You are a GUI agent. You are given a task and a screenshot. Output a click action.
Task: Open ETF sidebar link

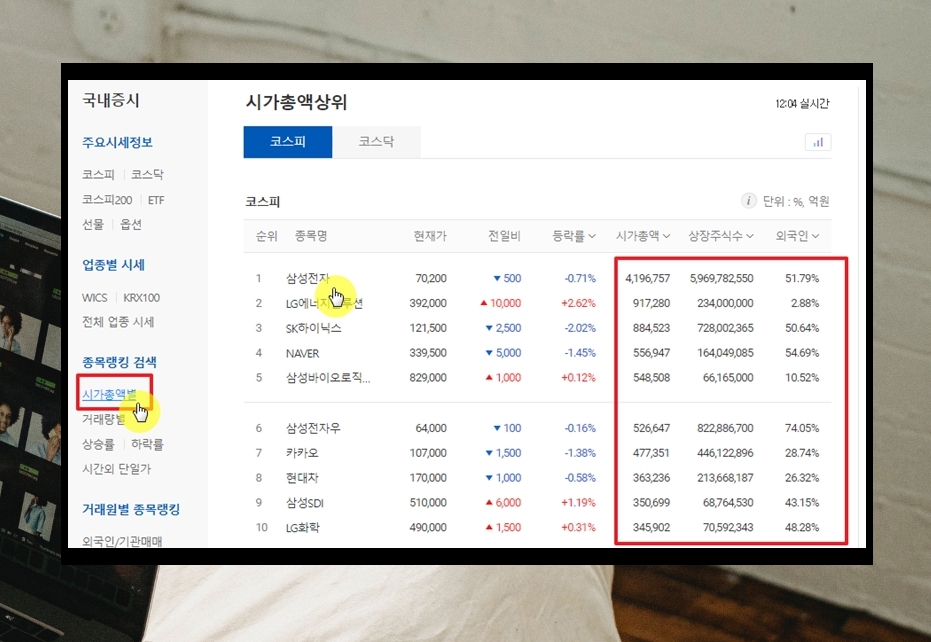(156, 200)
